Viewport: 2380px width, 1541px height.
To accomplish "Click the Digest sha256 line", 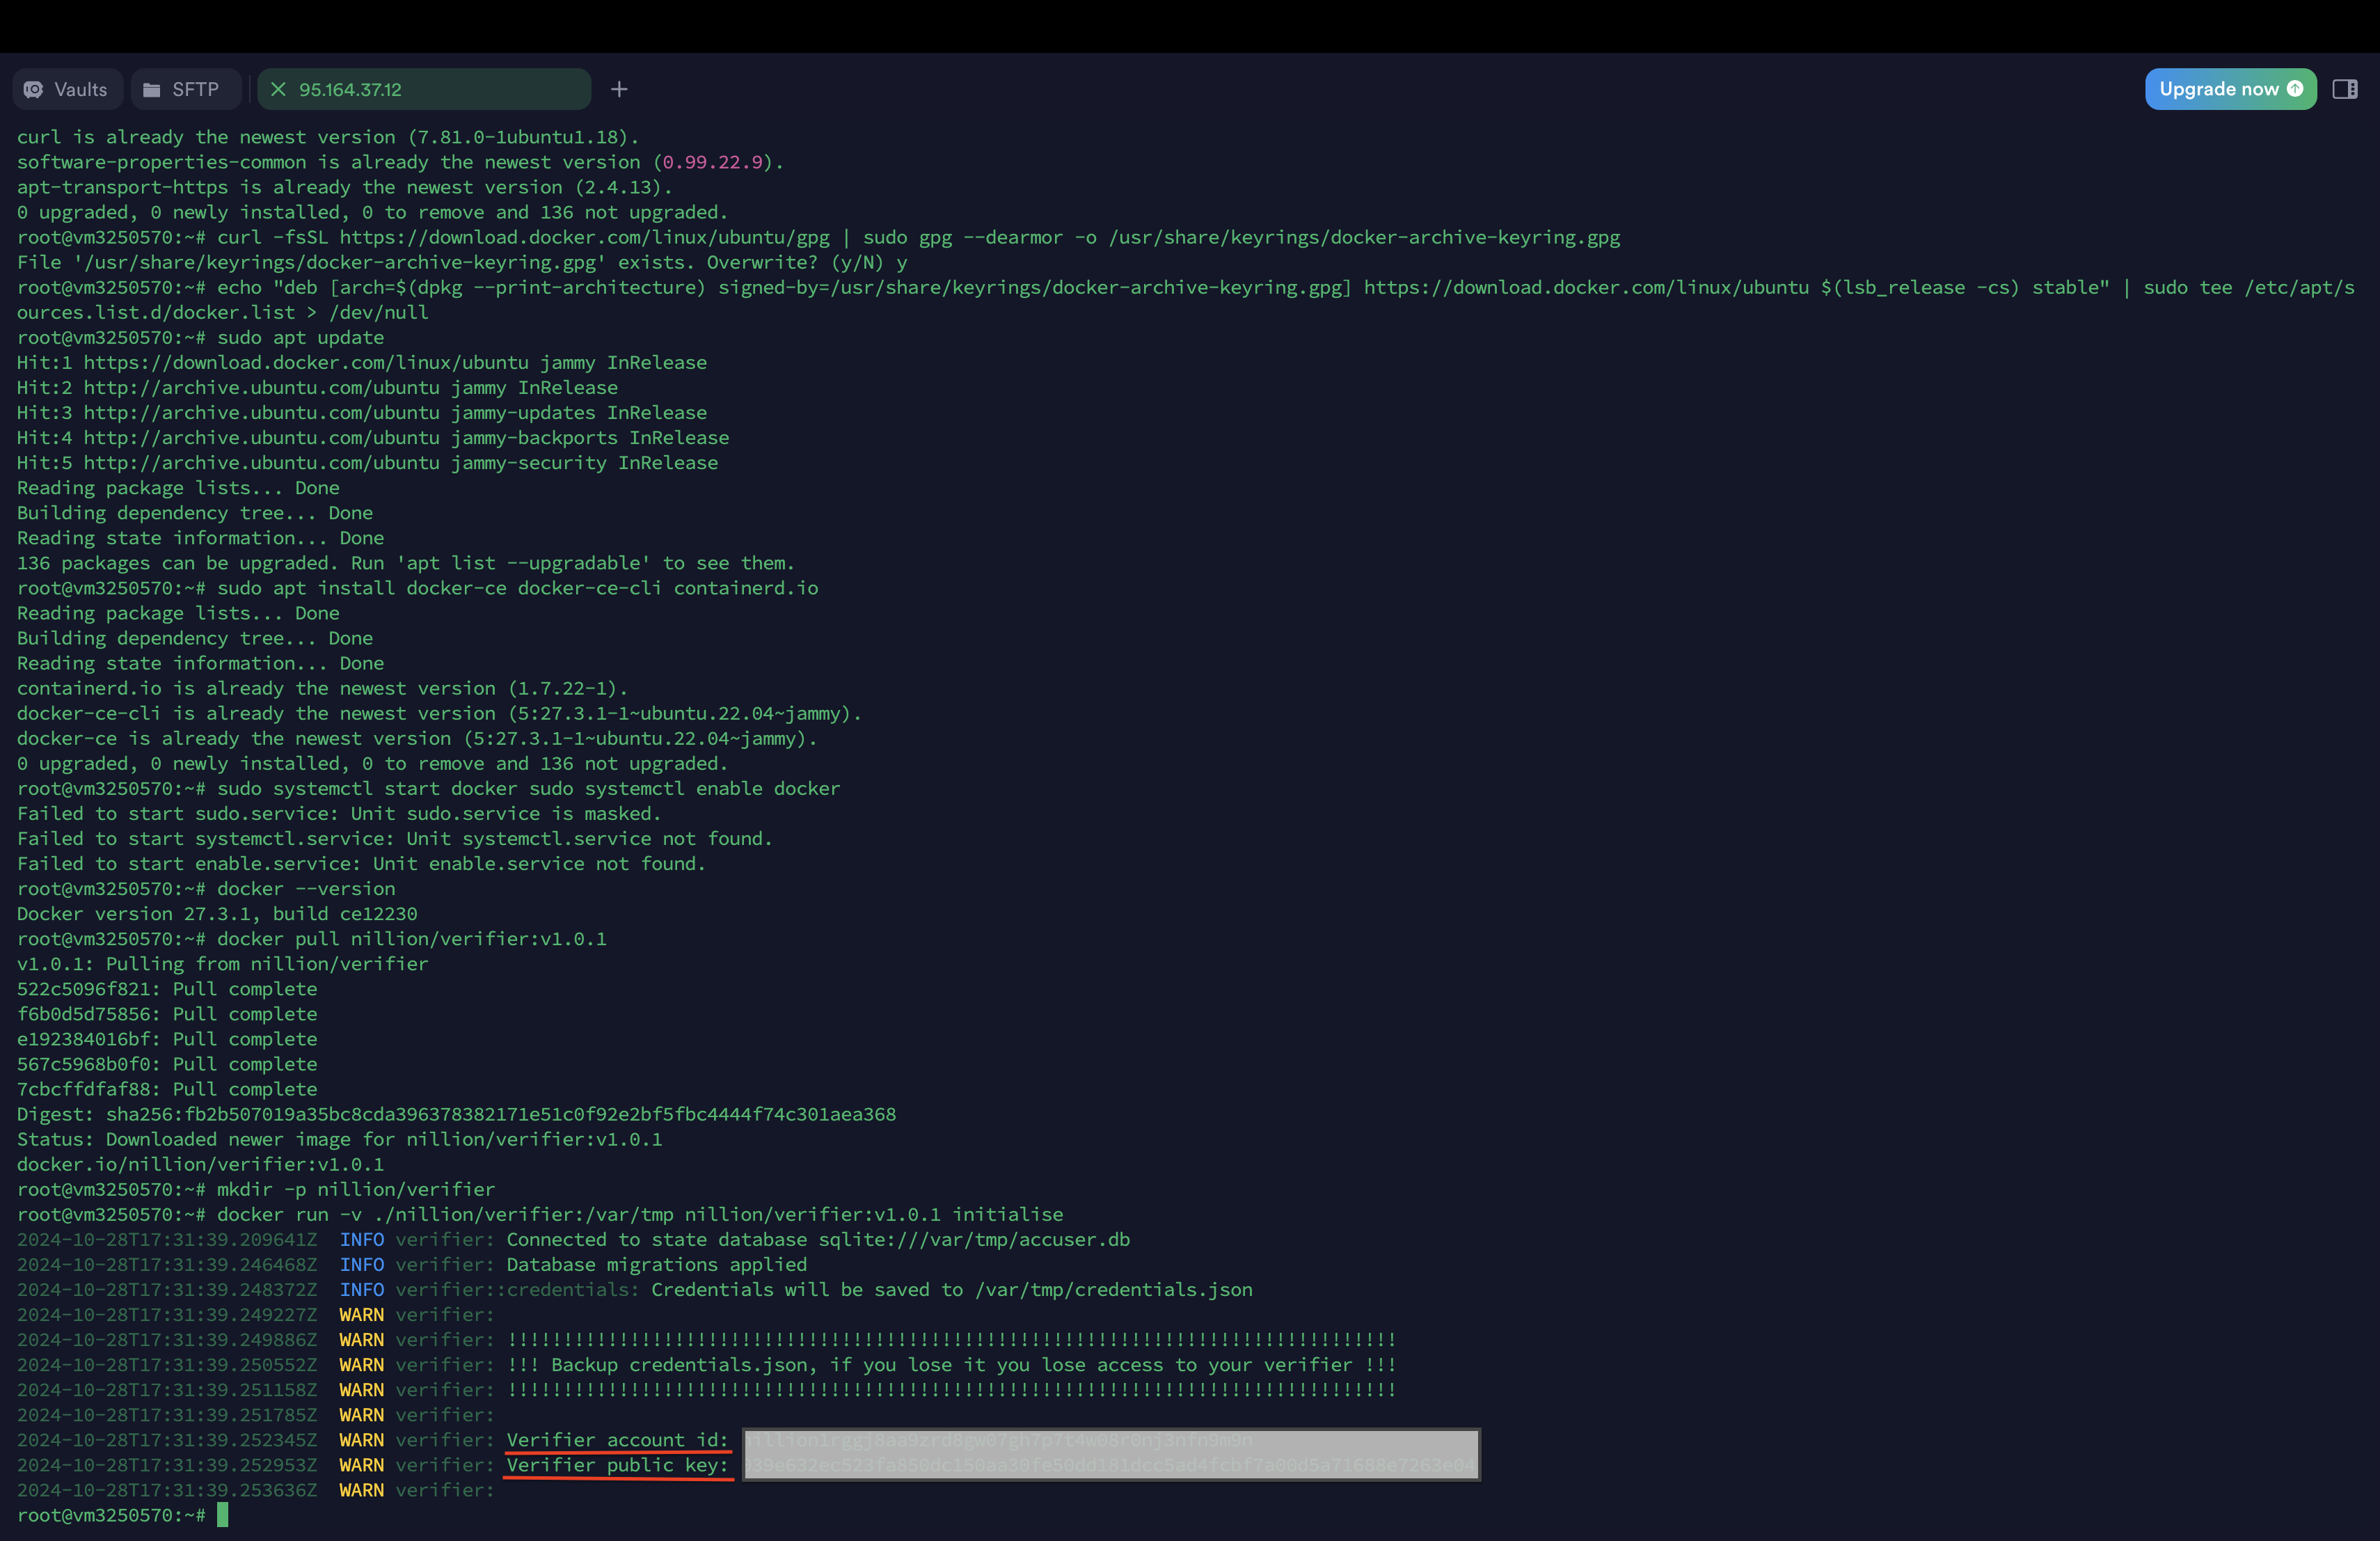I will [456, 1114].
